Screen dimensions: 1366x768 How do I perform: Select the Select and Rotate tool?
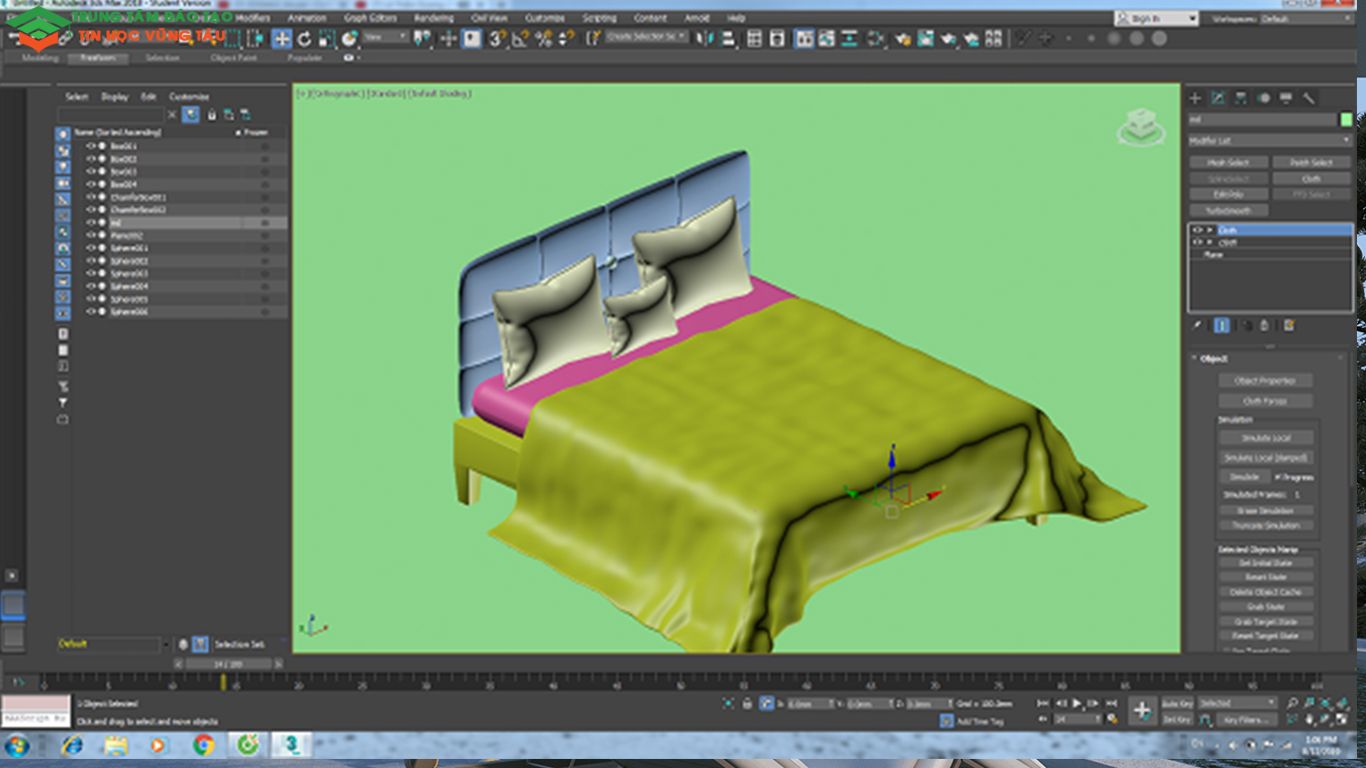305,40
